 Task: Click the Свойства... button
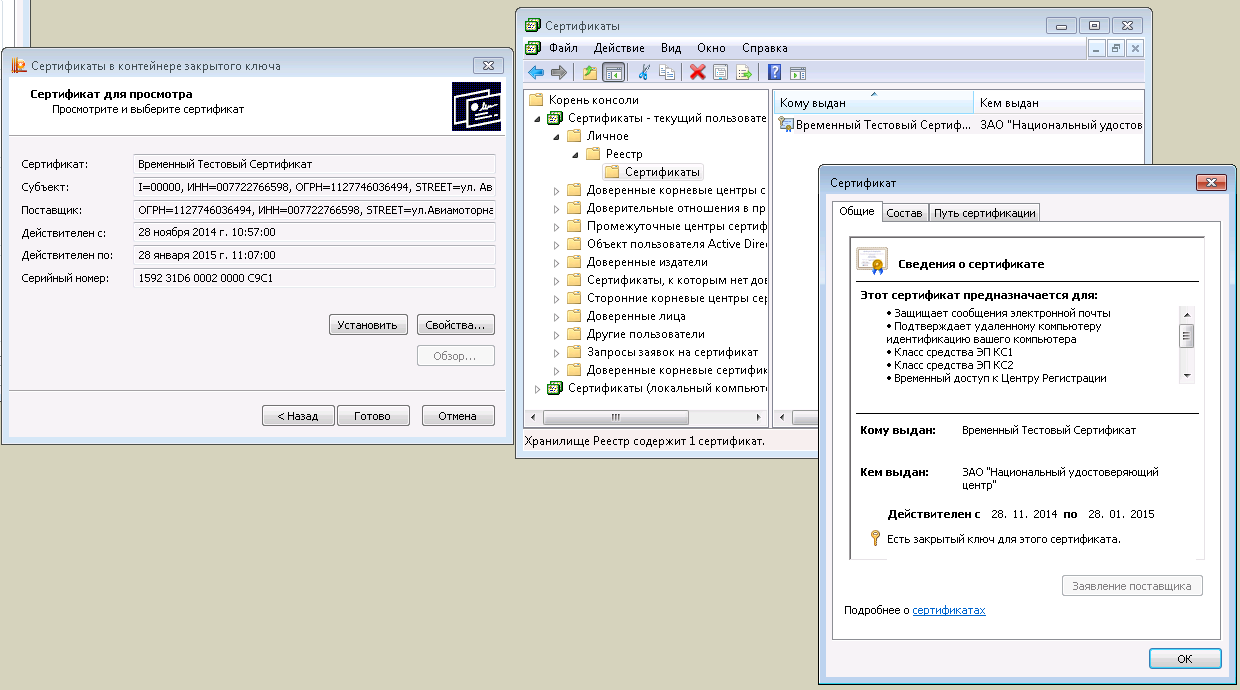455,325
